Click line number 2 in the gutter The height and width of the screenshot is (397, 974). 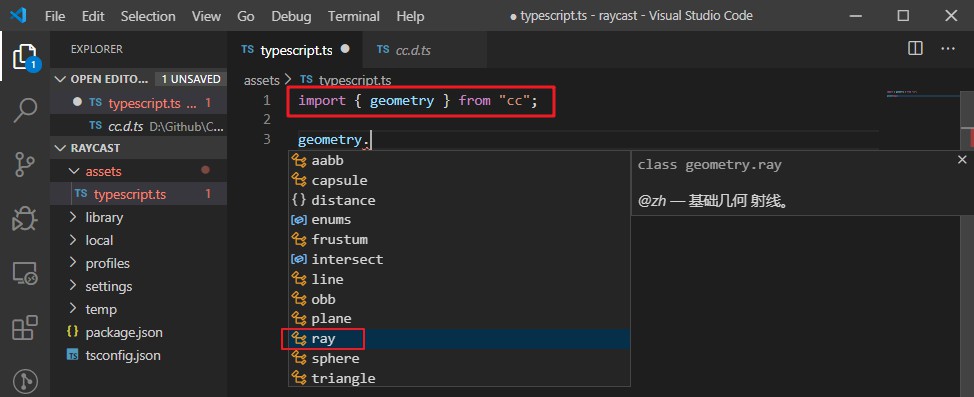(x=266, y=119)
